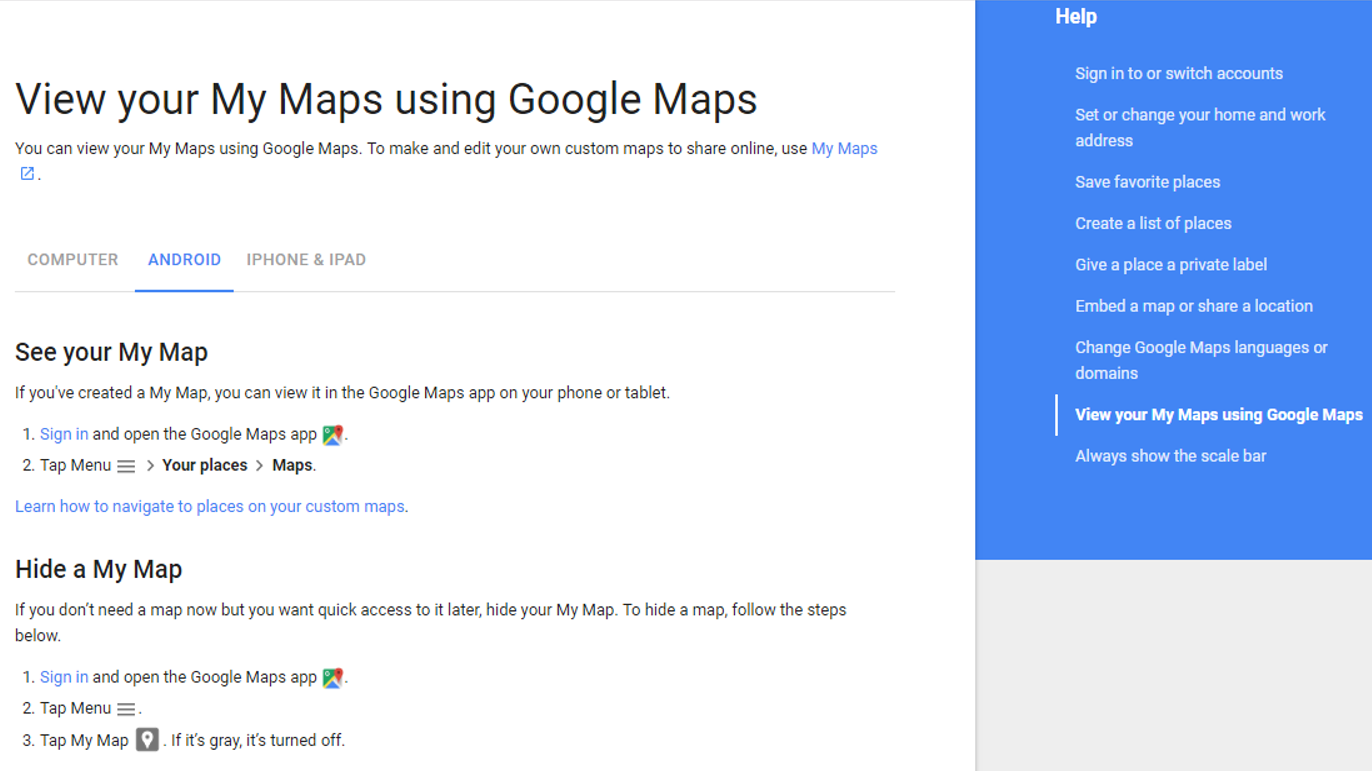The image size is (1372, 771).
Task: Open Create a list of places article
Action: 1153,223
